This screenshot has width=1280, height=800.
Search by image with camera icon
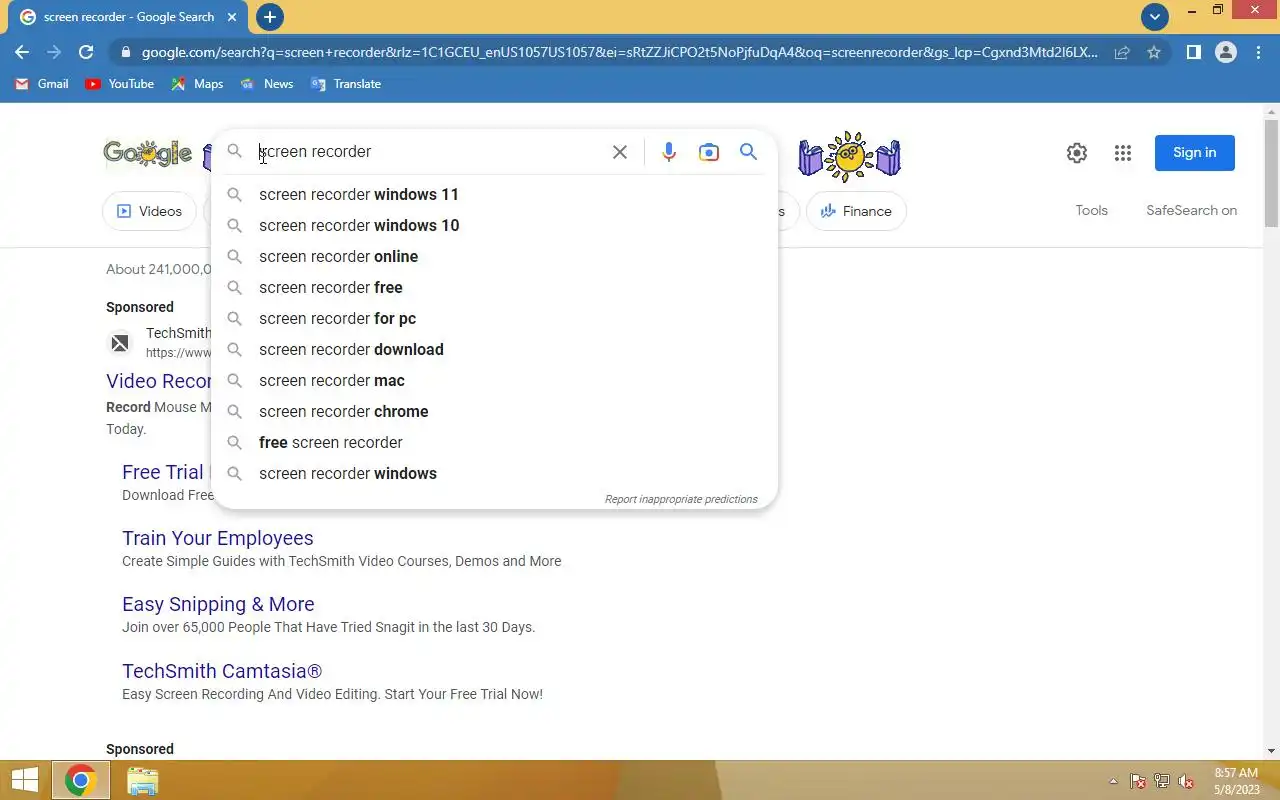pyautogui.click(x=709, y=152)
